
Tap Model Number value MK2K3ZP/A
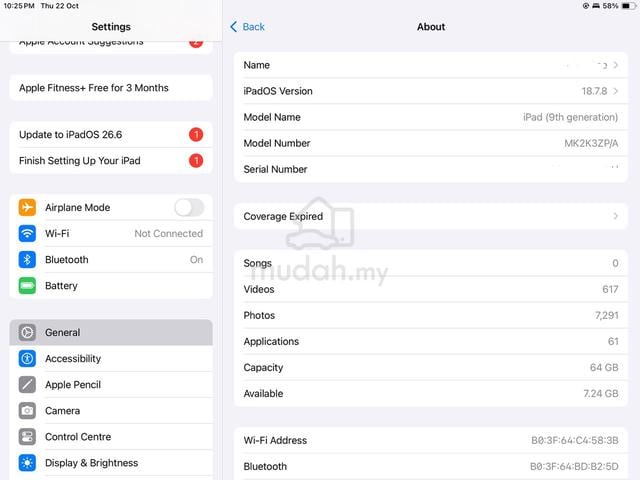click(x=591, y=143)
